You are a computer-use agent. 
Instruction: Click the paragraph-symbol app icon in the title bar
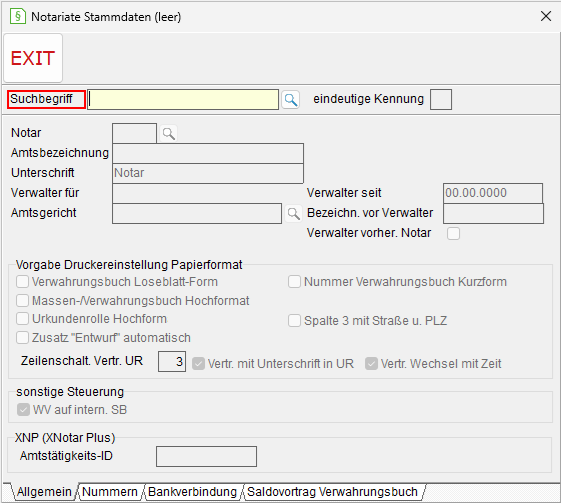[18, 16]
